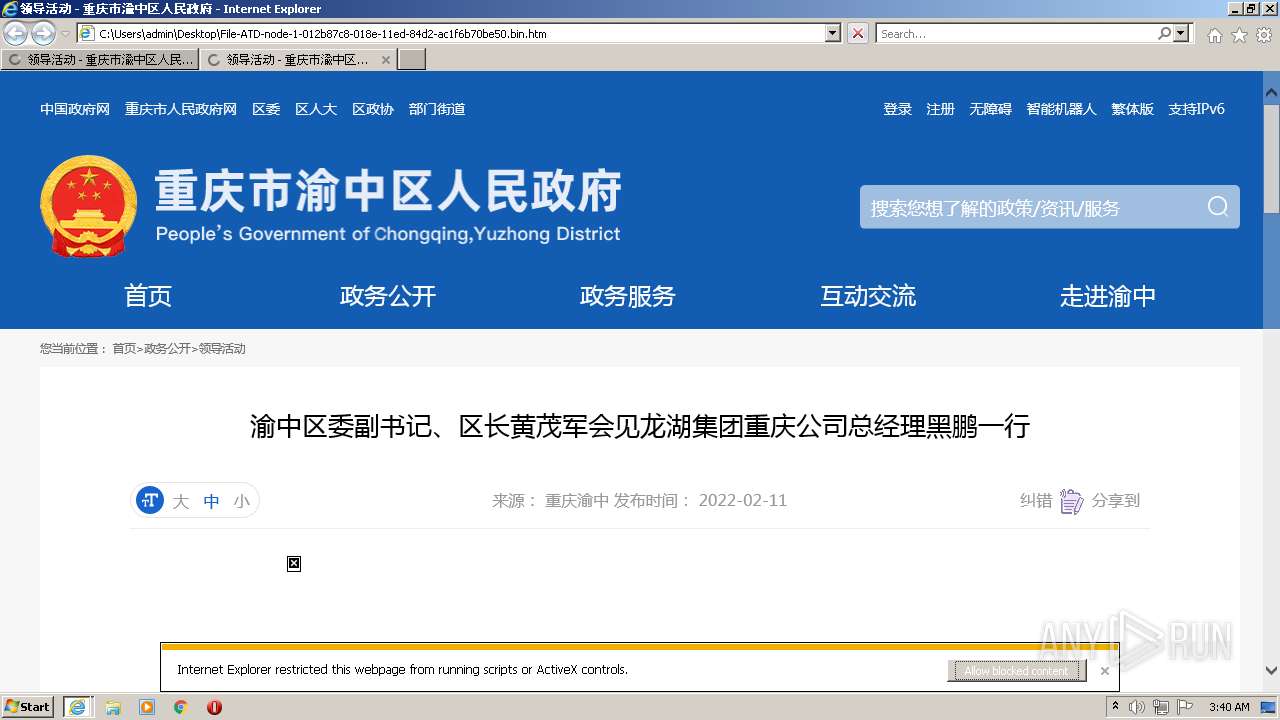
Task: Click 分享到 share link
Action: pyautogui.click(x=1116, y=501)
